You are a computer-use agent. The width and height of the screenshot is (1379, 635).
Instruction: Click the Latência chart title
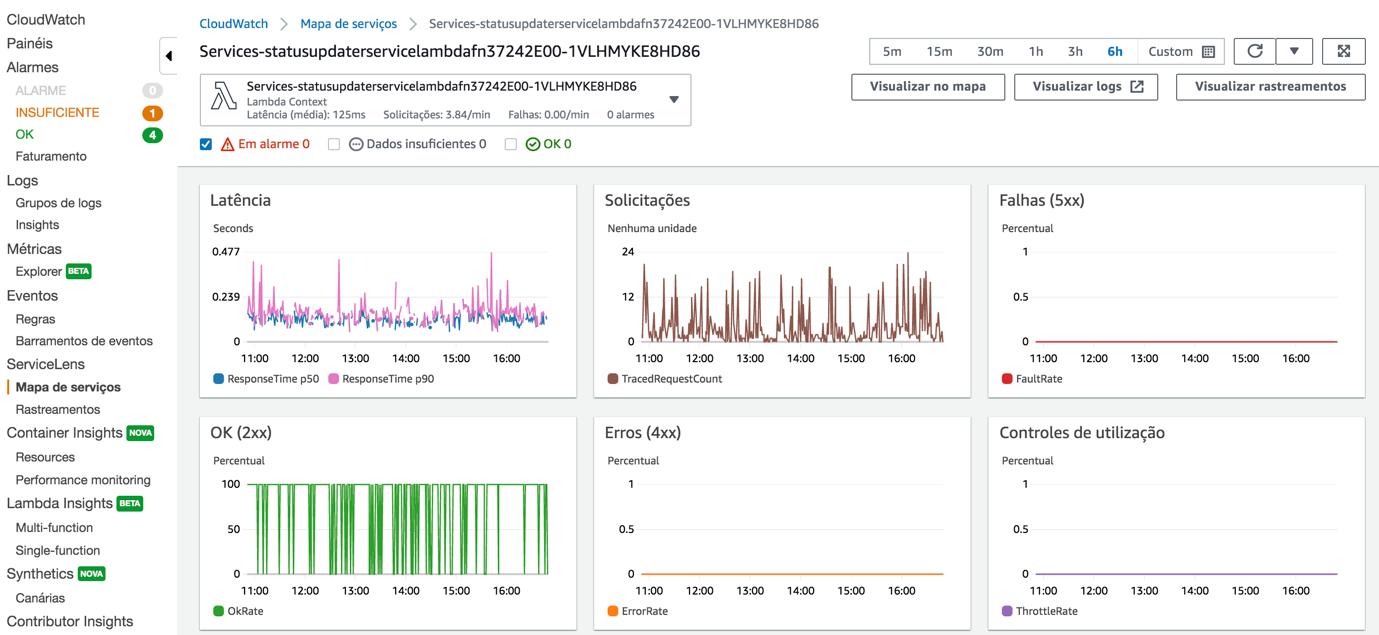[240, 200]
